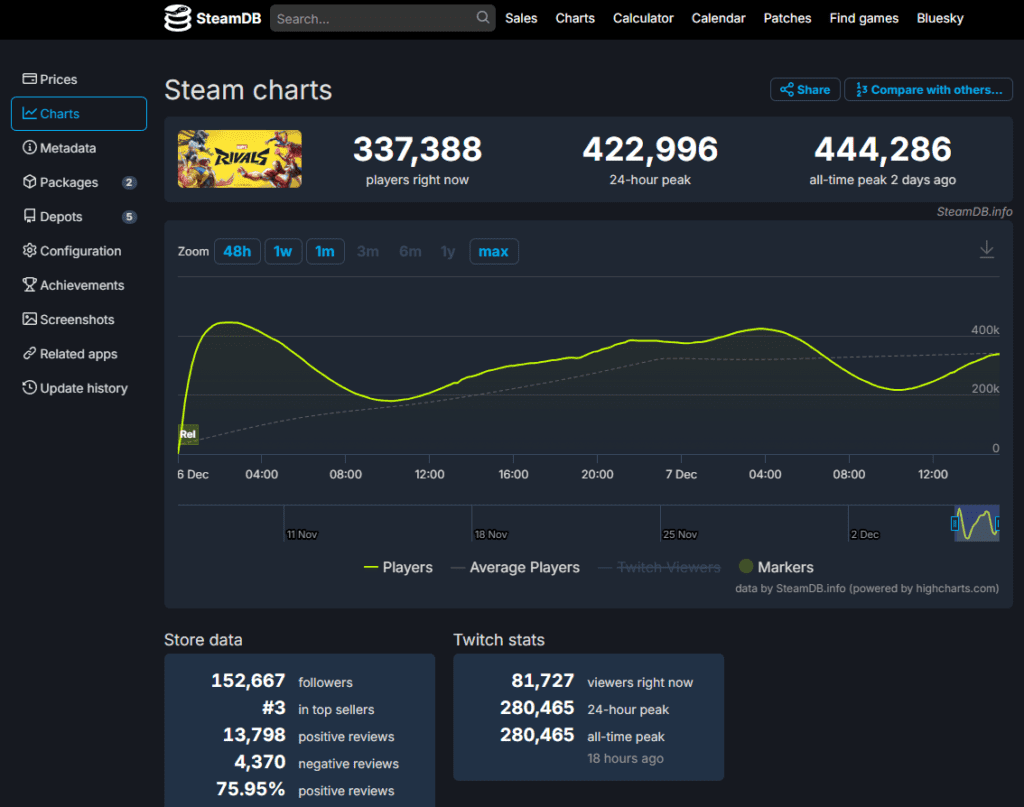Open the Charts top navigation item
This screenshot has height=807, width=1024.
click(575, 18)
